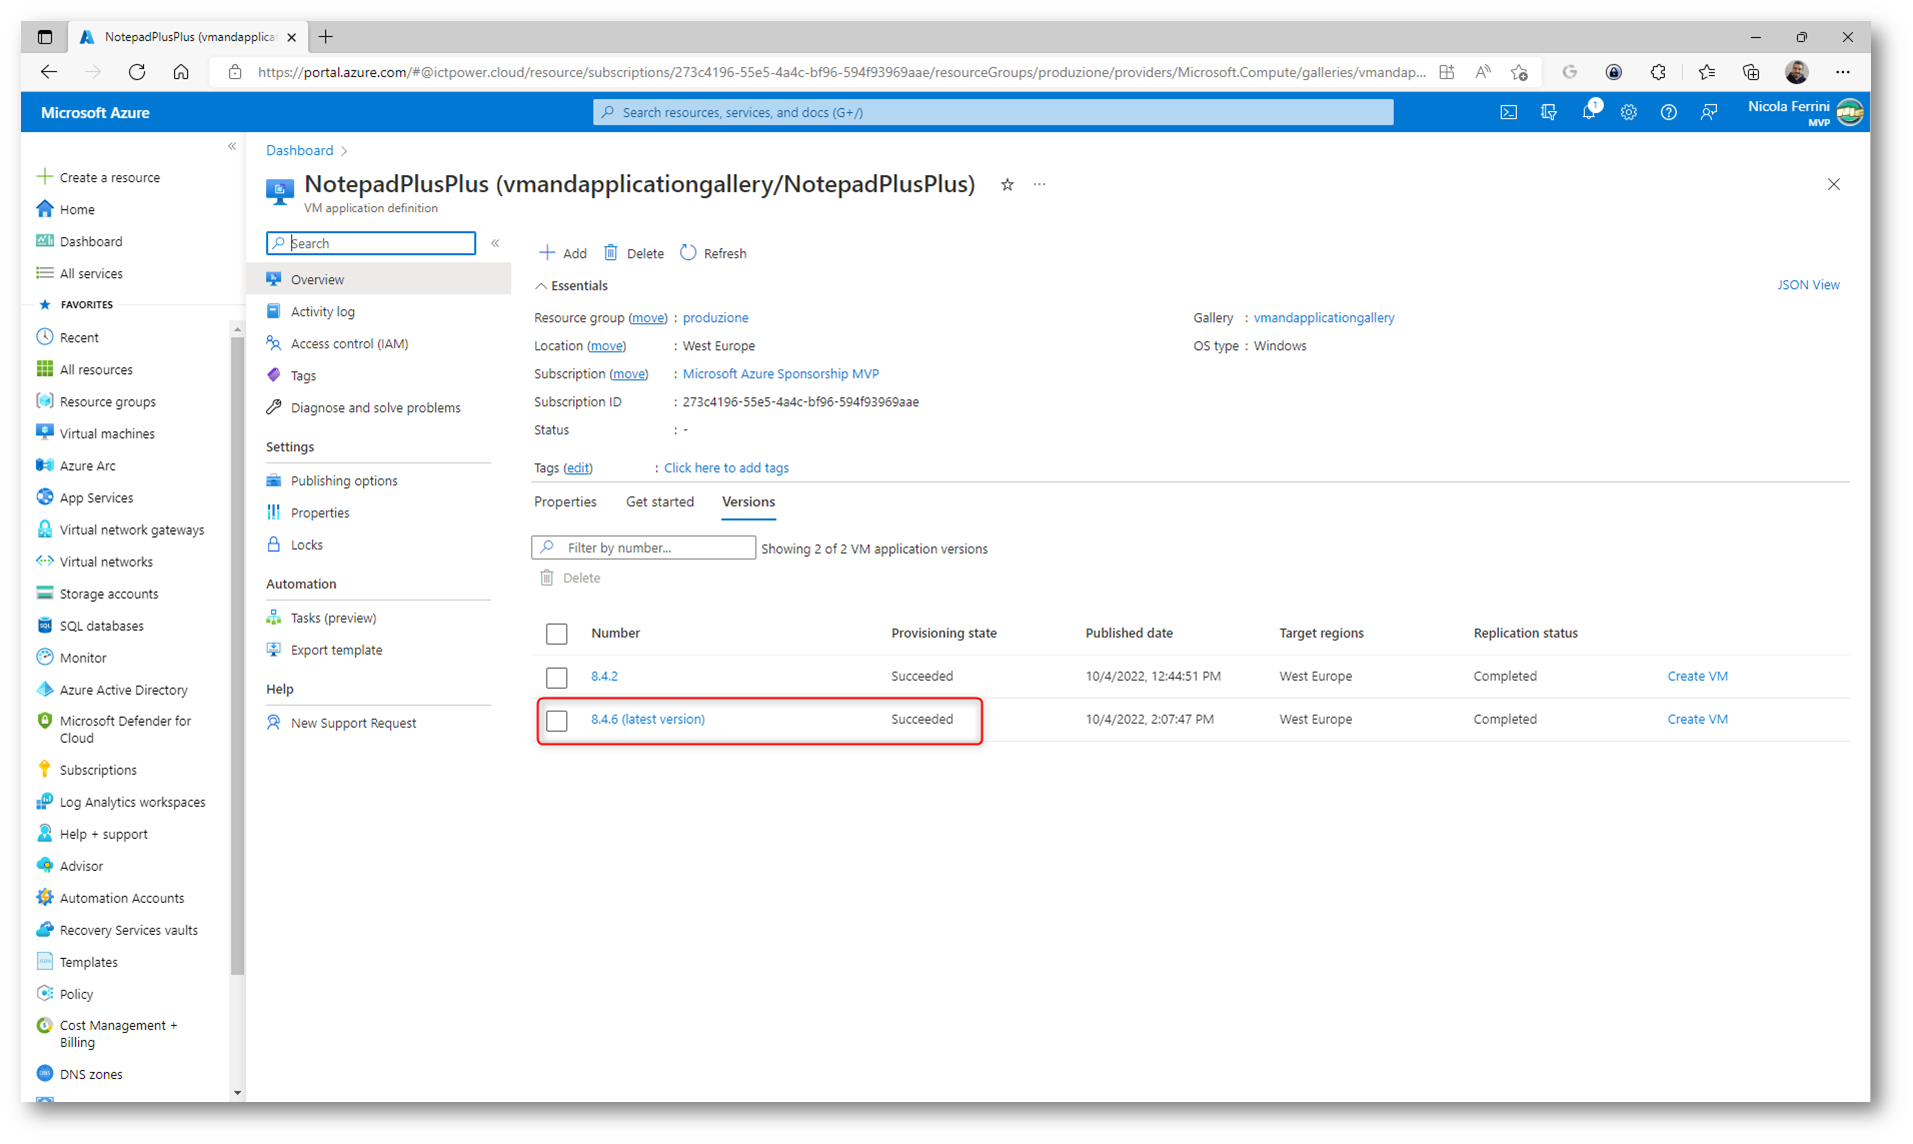The width and height of the screenshot is (1913, 1144).
Task: Open the Directories and subscriptions filter icon
Action: coord(1548,113)
